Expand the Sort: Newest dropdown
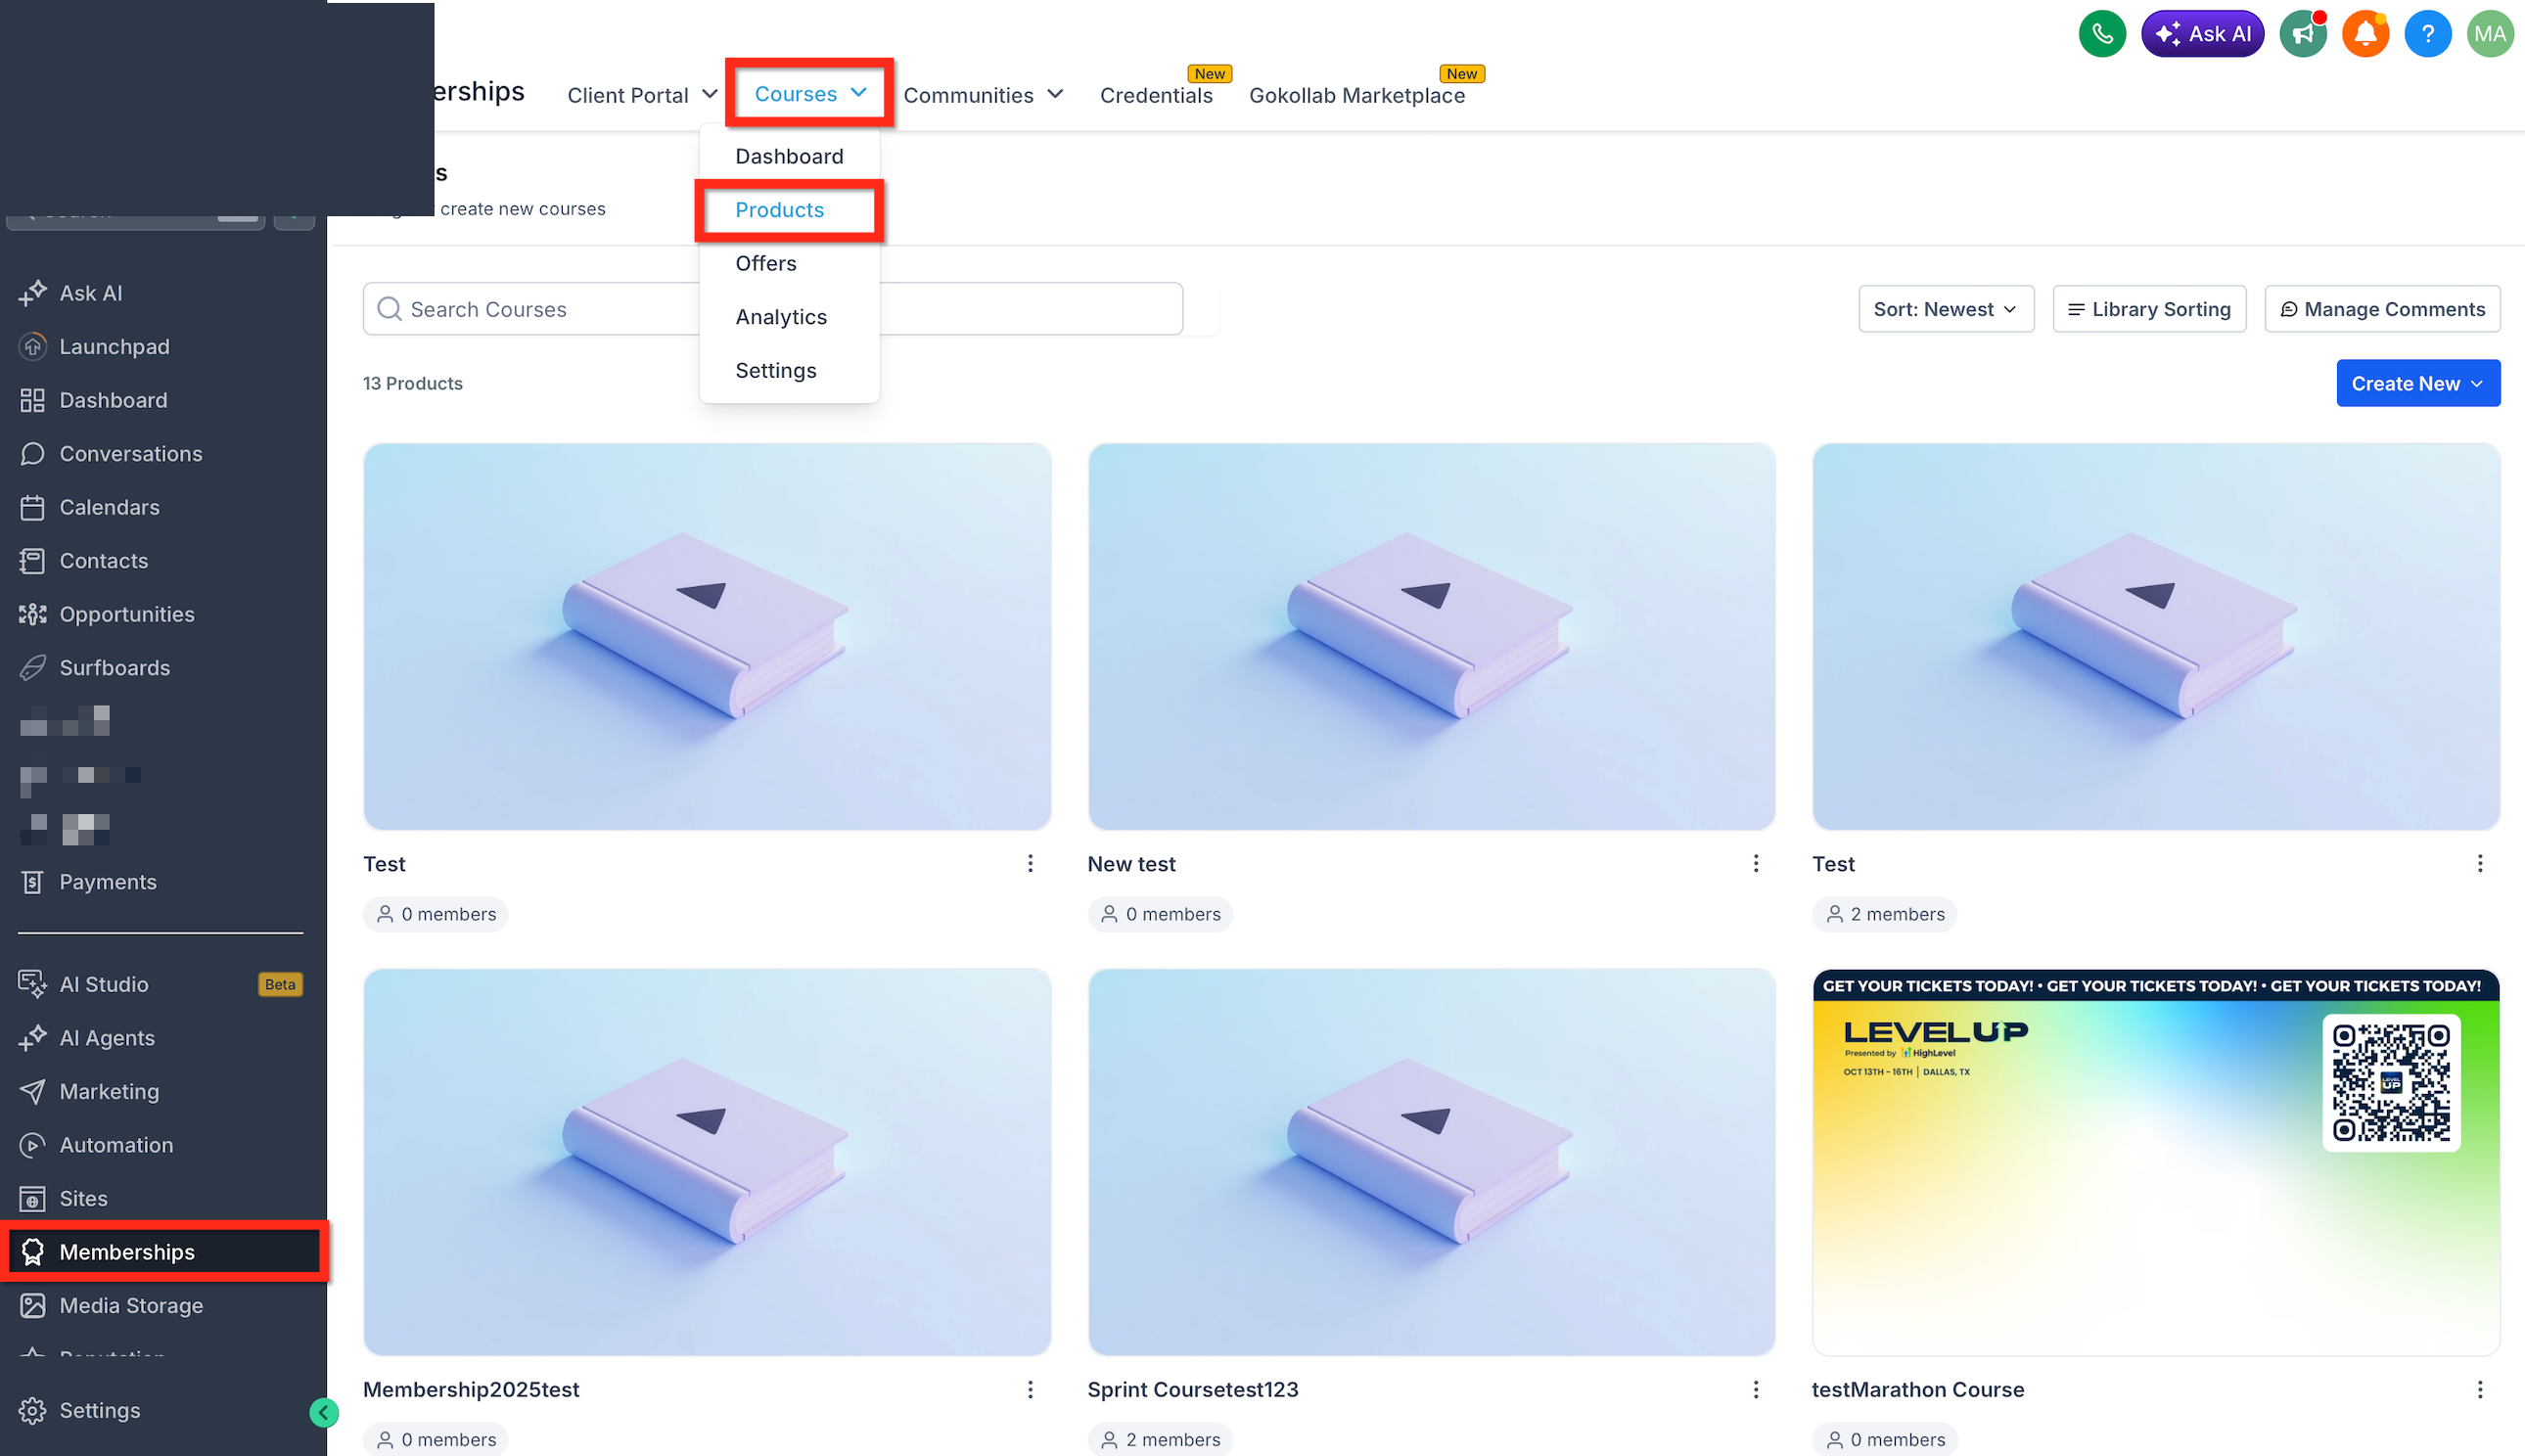 pyautogui.click(x=1945, y=309)
